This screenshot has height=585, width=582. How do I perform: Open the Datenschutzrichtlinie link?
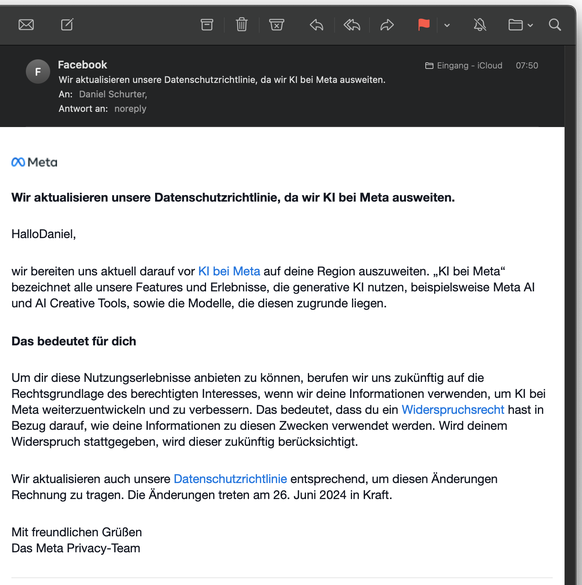(x=230, y=479)
